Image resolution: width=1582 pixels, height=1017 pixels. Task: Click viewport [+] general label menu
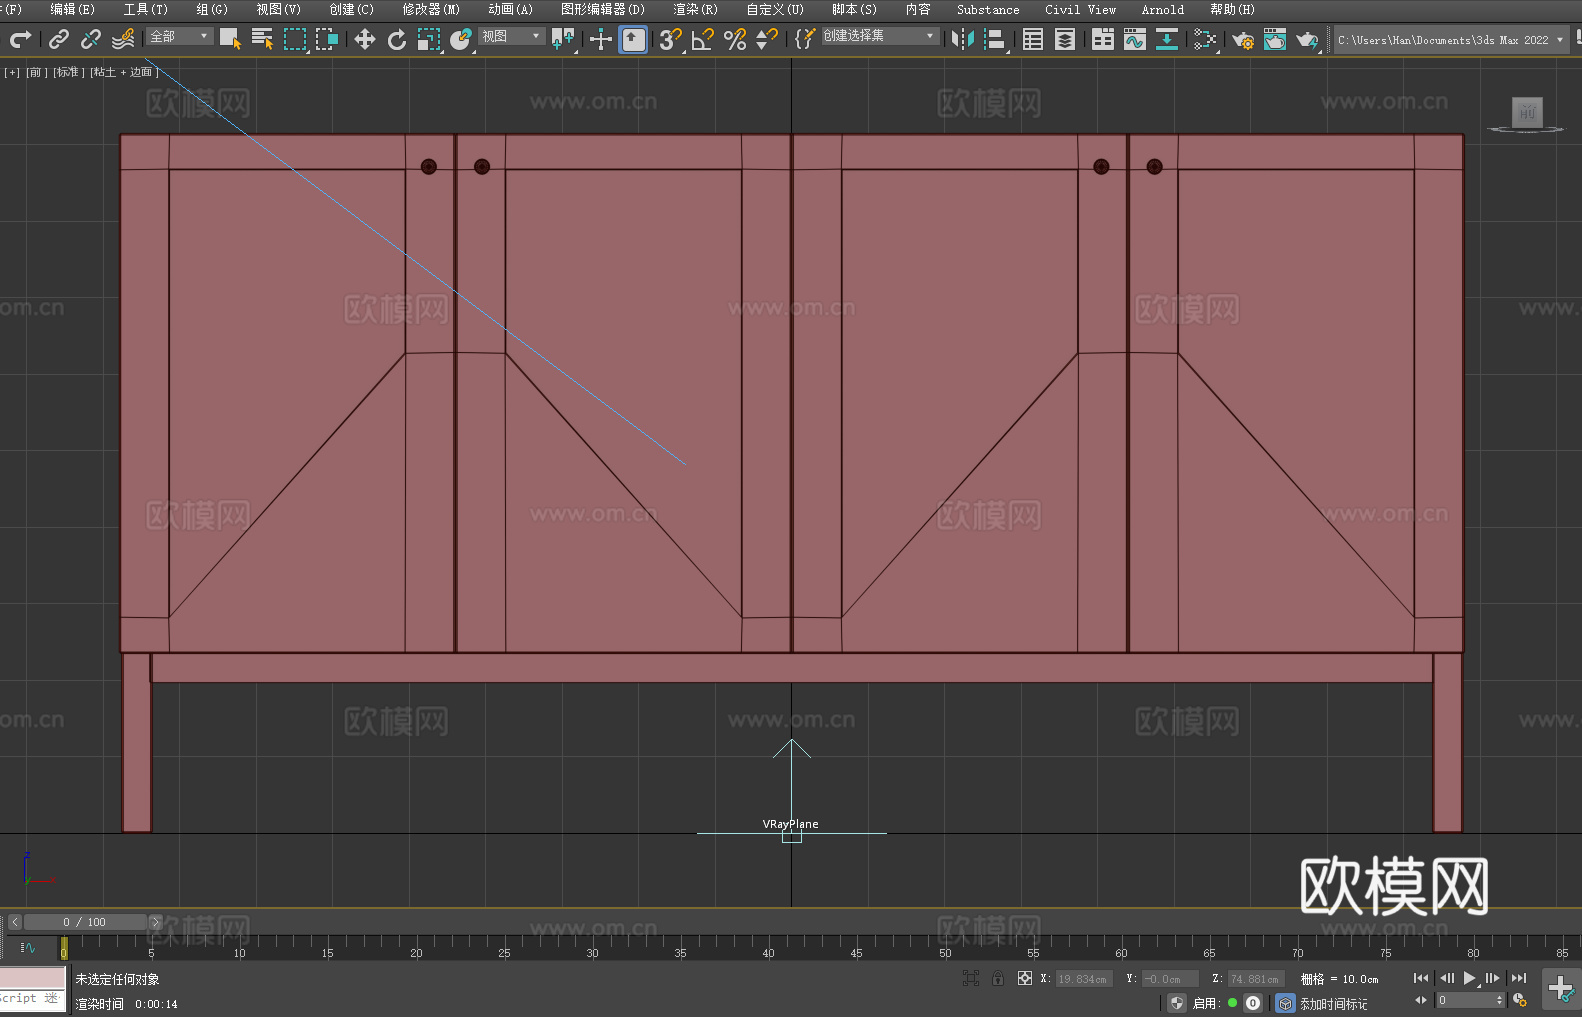(x=12, y=72)
